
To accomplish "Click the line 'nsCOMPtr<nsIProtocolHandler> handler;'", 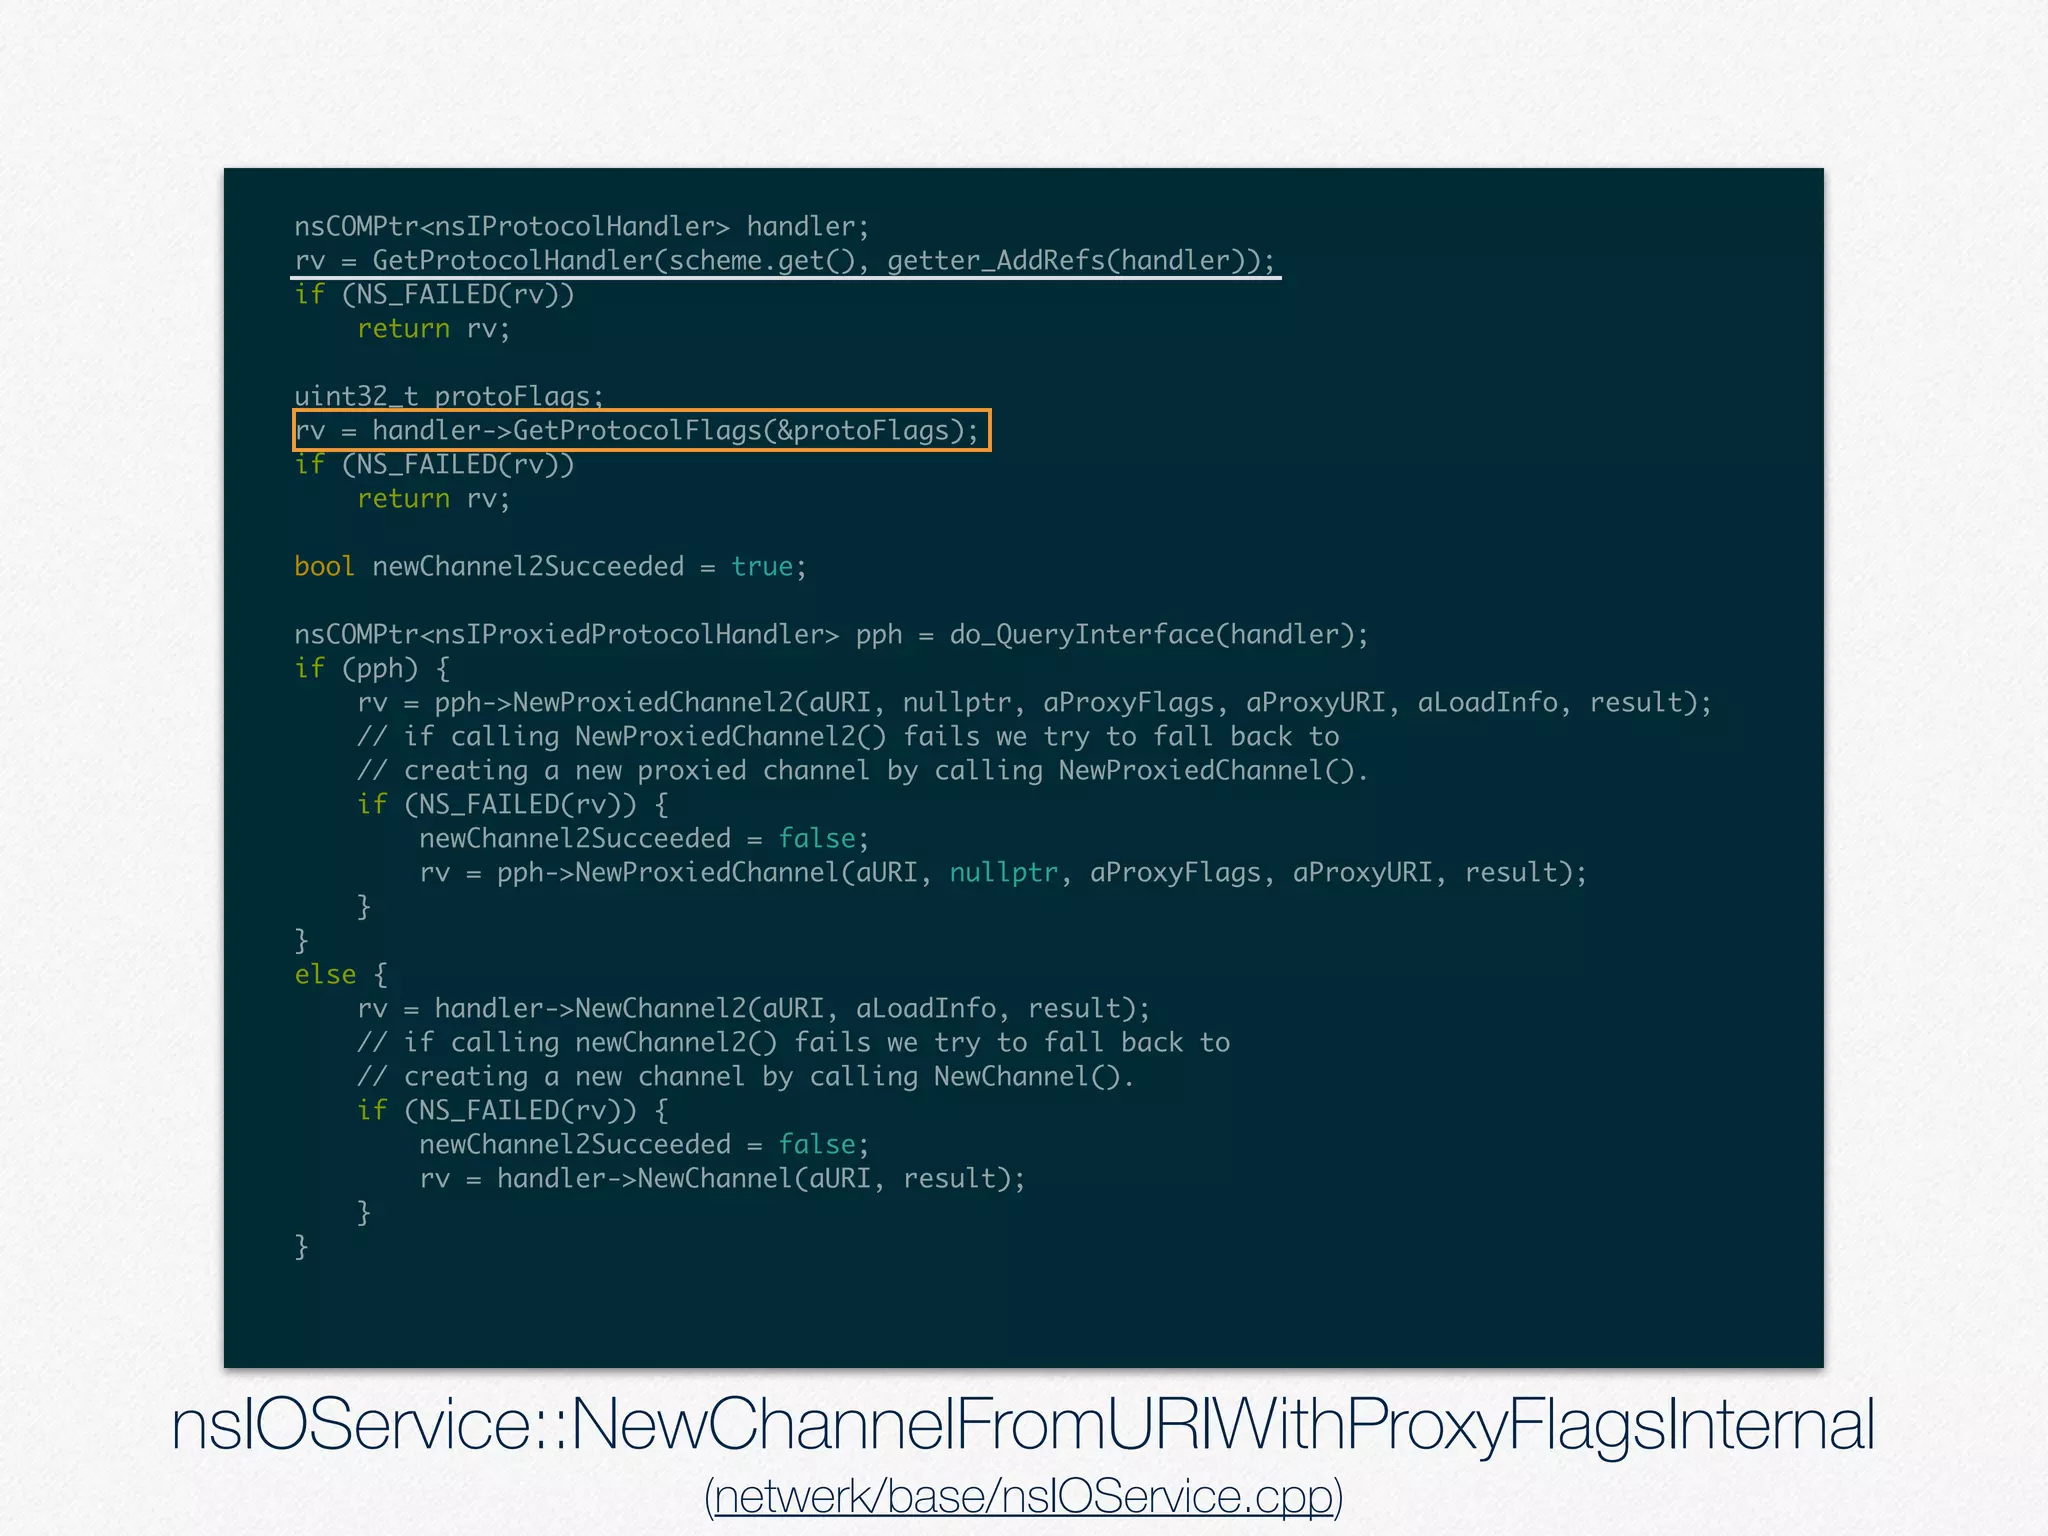I will click(x=582, y=227).
